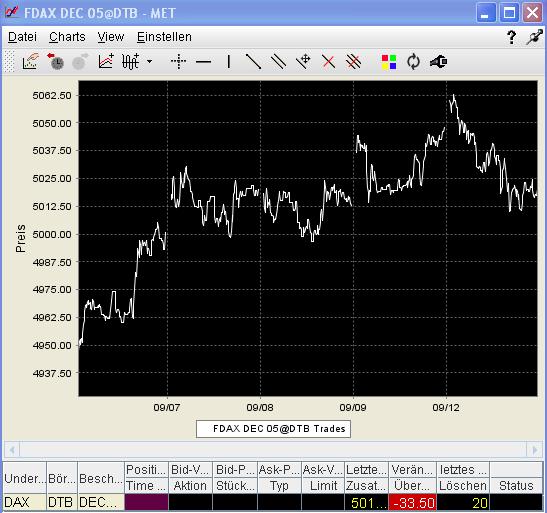This screenshot has height=513, width=547.
Task: Click the purple position cell
Action: coord(146,502)
